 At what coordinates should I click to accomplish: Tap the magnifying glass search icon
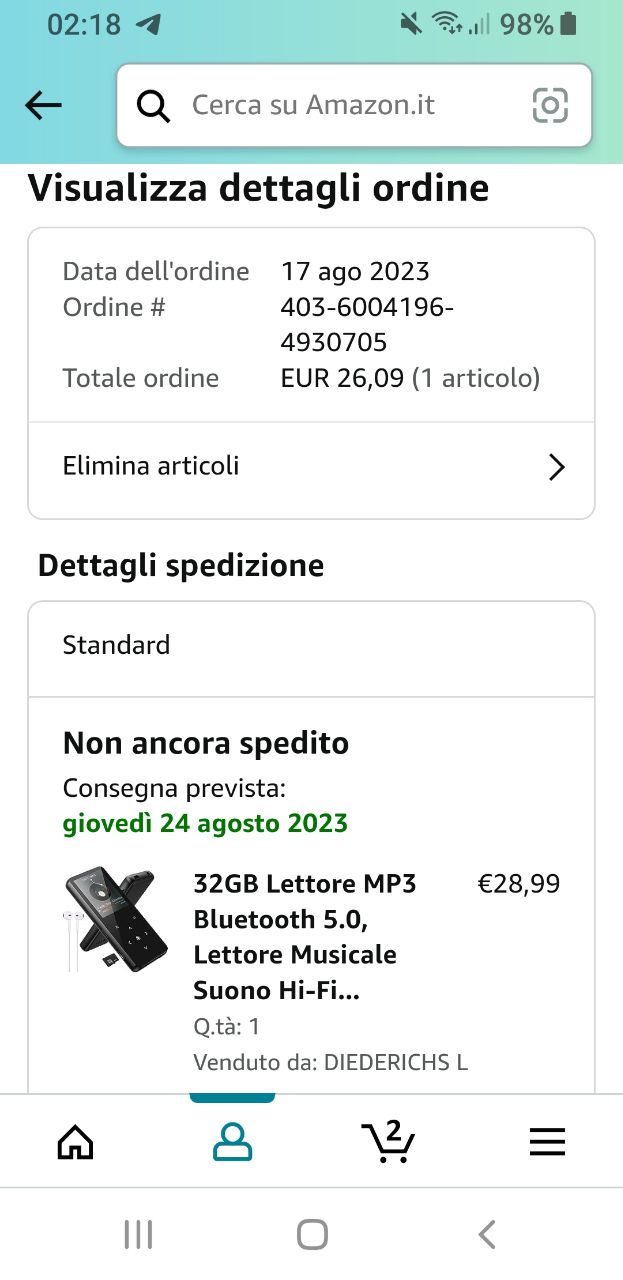click(153, 105)
